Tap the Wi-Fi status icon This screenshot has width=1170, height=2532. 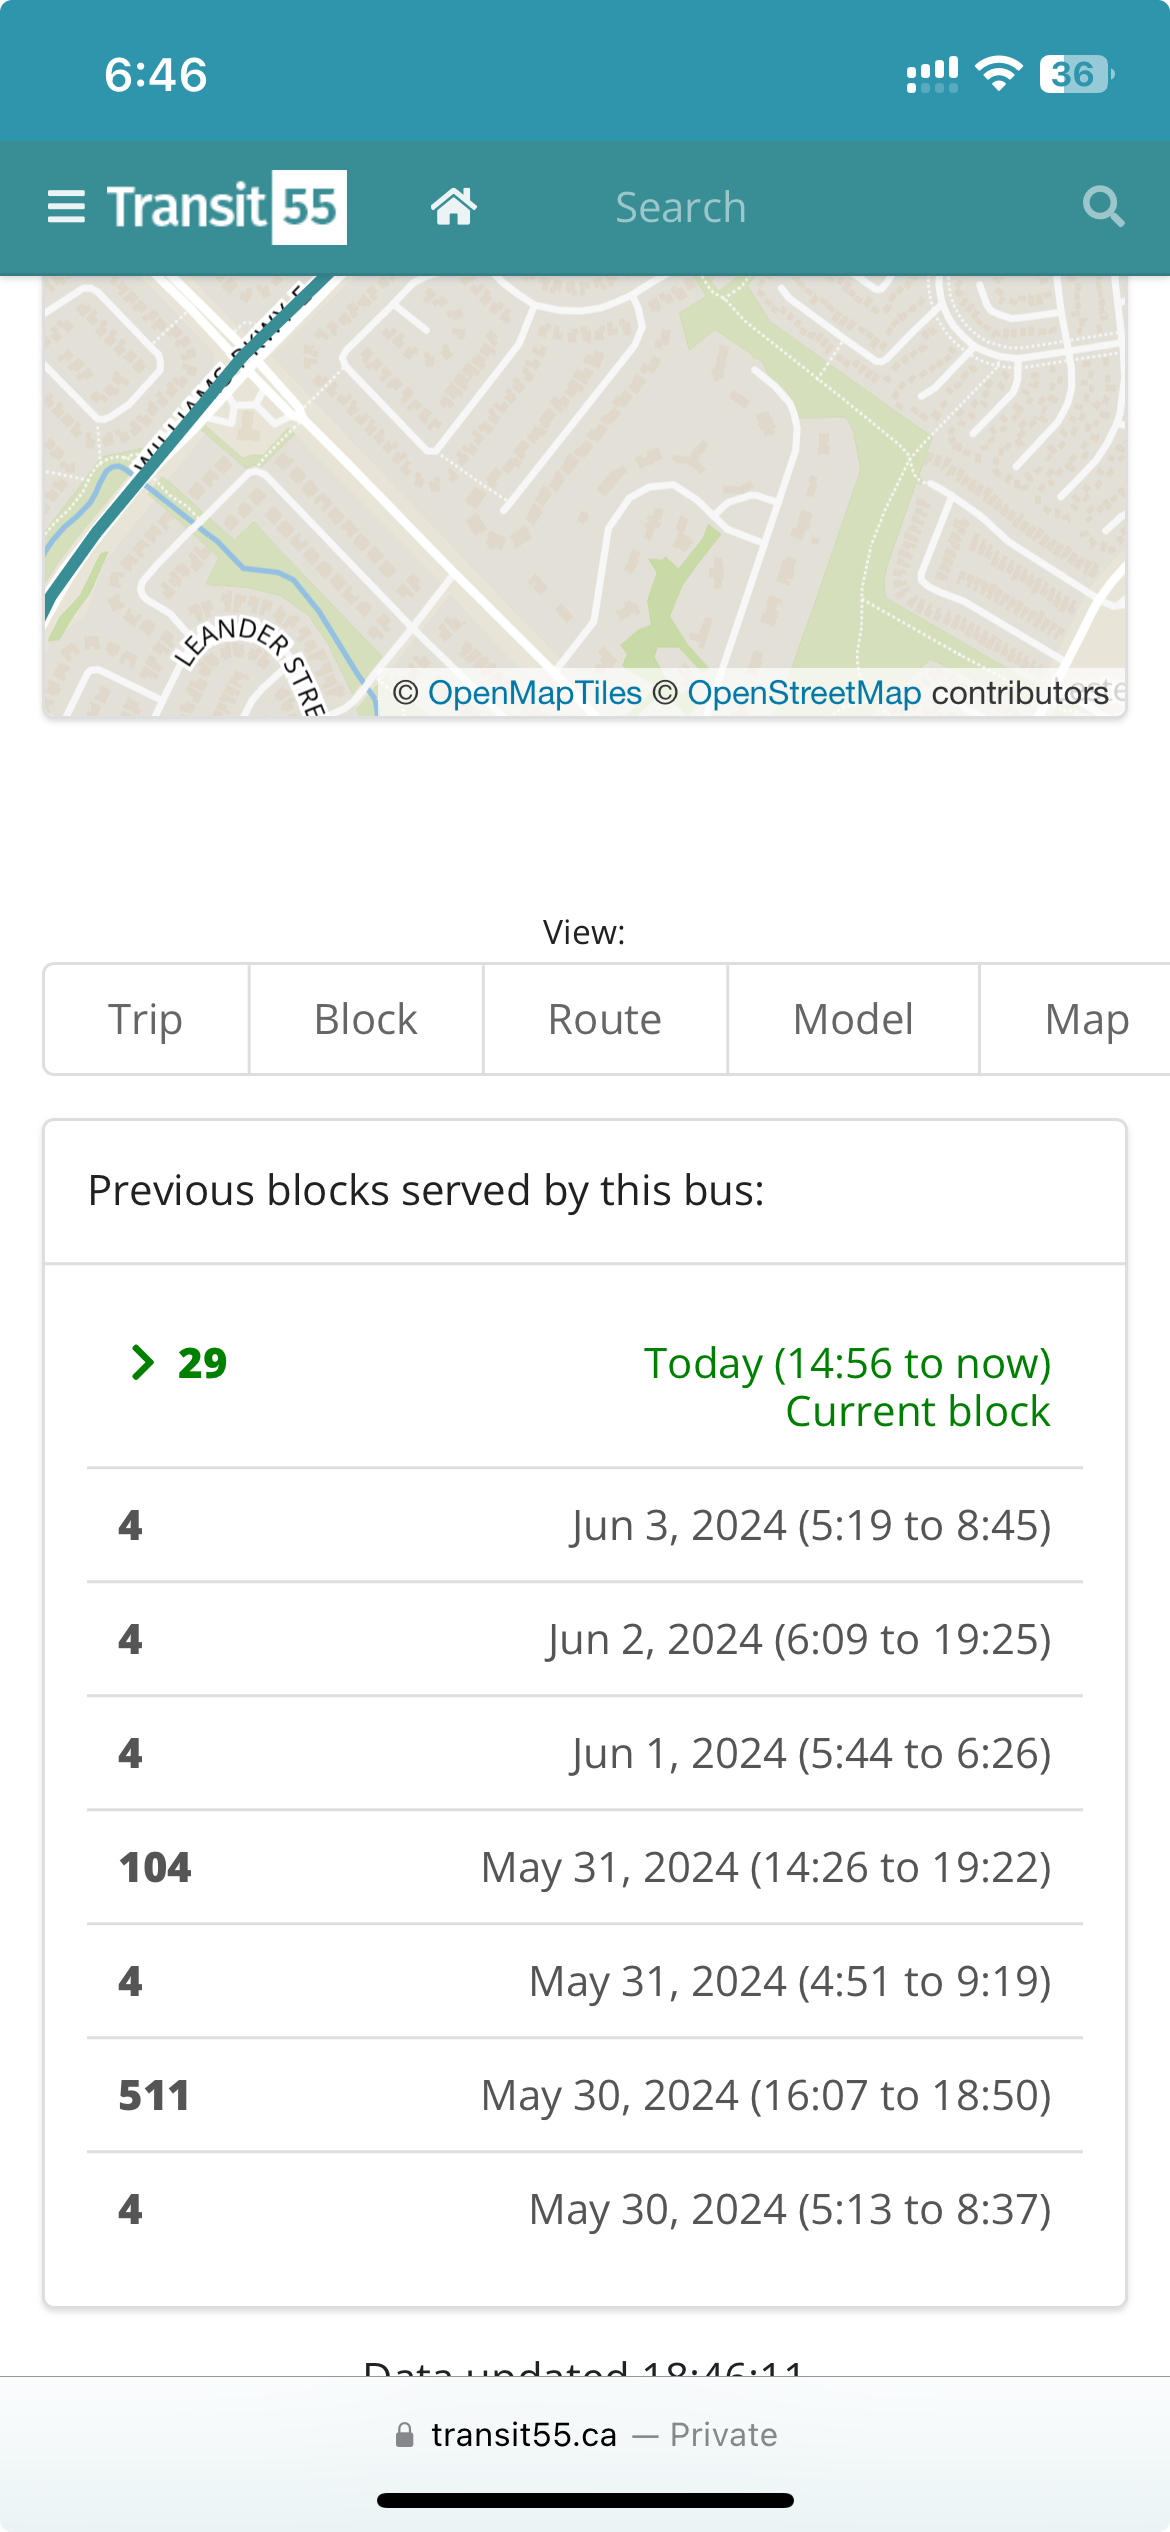point(998,74)
